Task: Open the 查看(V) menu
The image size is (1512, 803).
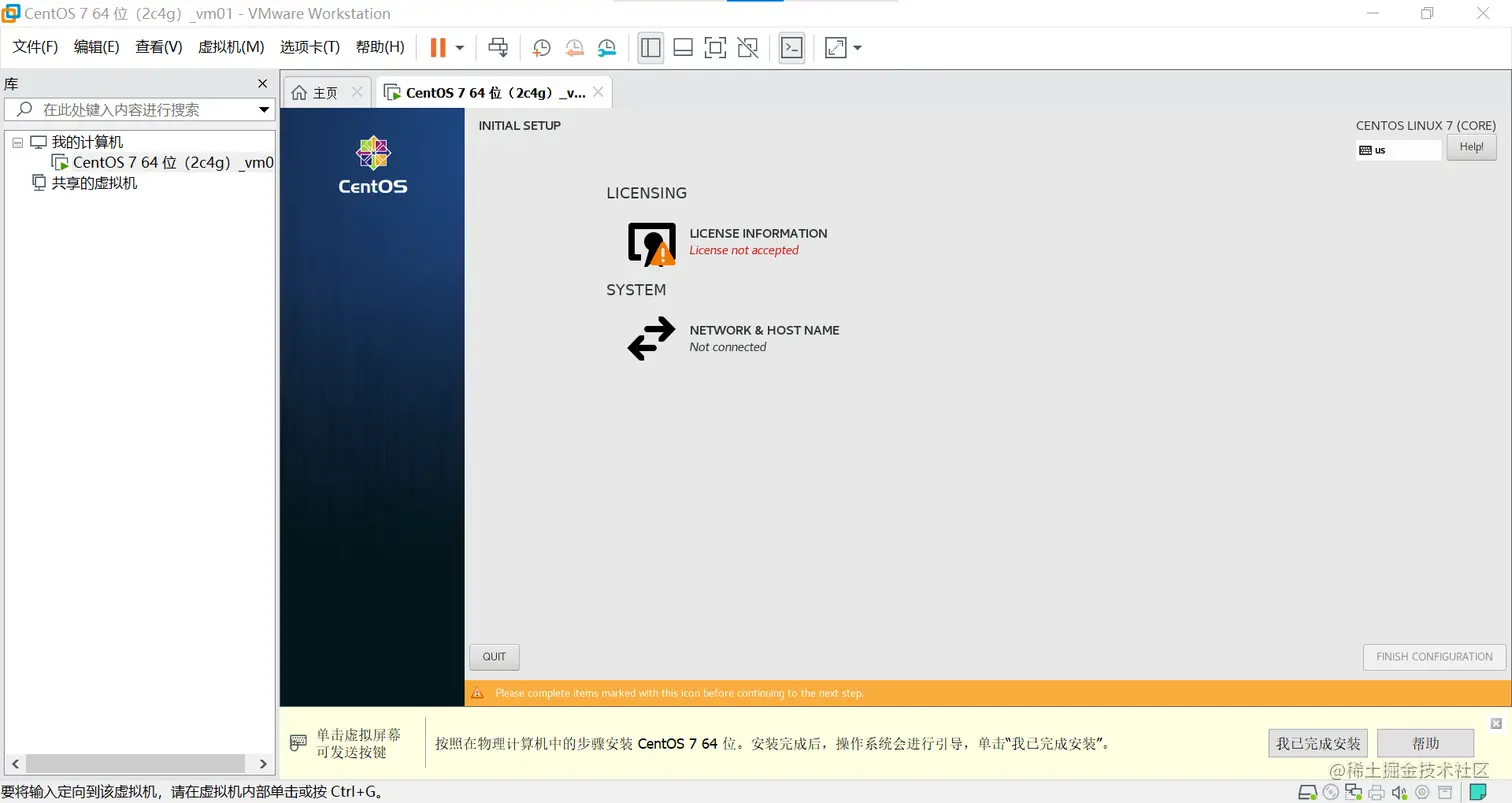Action: [159, 47]
